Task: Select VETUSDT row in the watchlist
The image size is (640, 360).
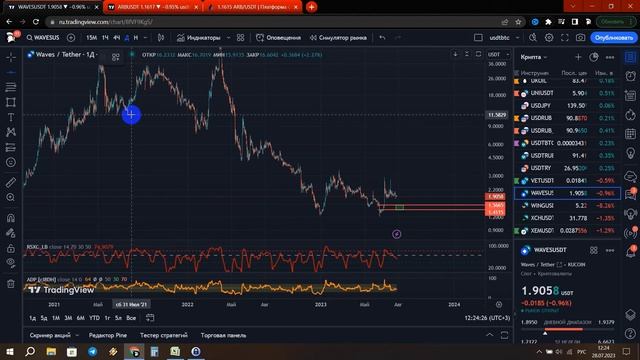Action: click(567, 180)
